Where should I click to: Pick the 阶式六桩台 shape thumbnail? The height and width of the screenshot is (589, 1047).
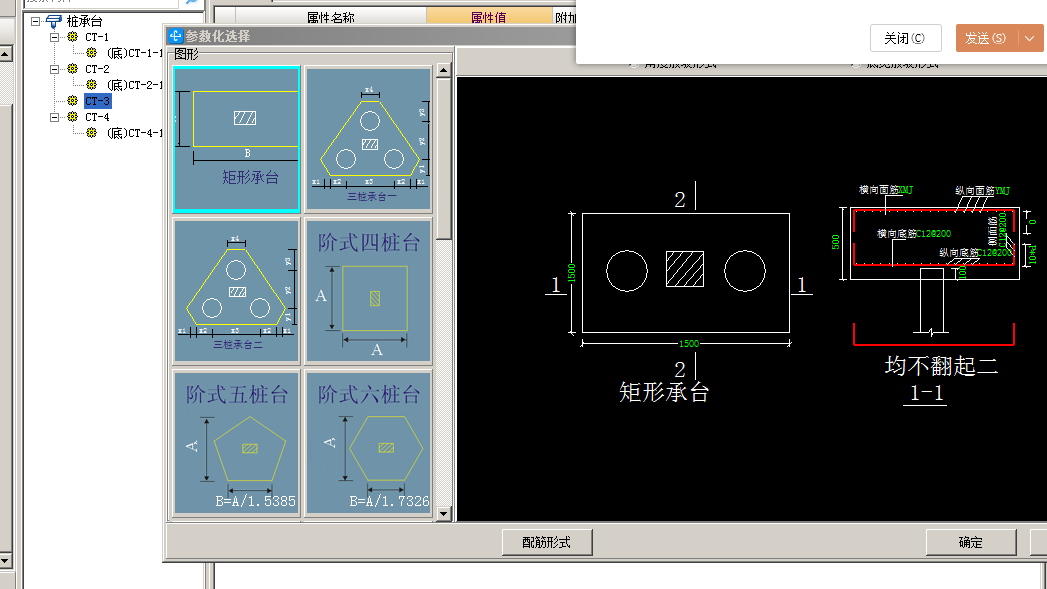(x=369, y=443)
